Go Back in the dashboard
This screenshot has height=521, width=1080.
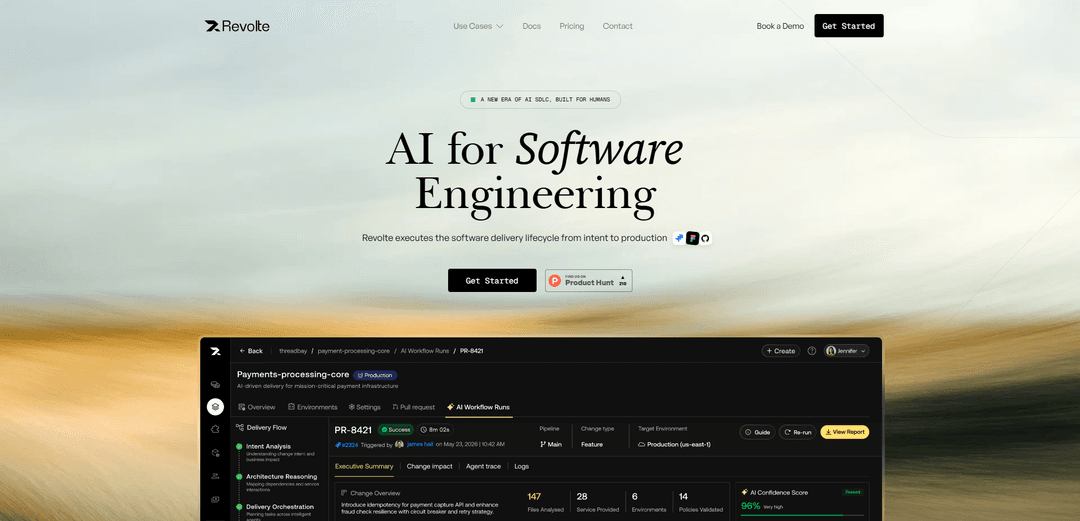coord(251,351)
